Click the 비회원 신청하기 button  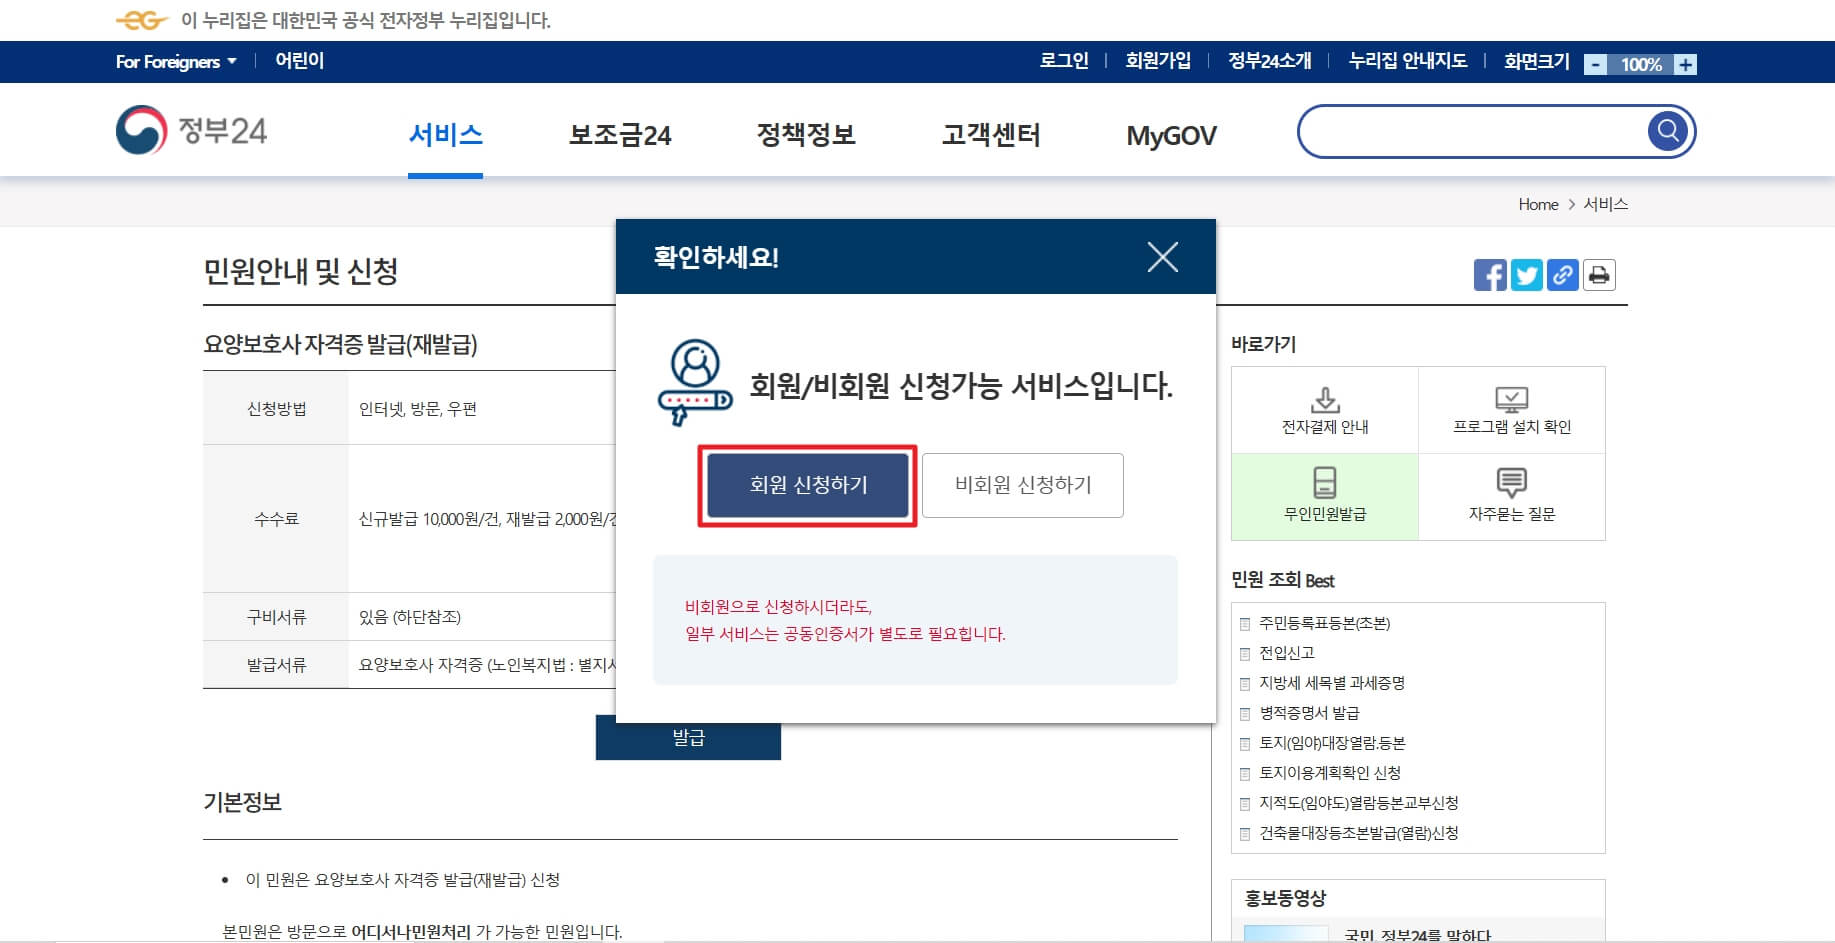[1023, 485]
